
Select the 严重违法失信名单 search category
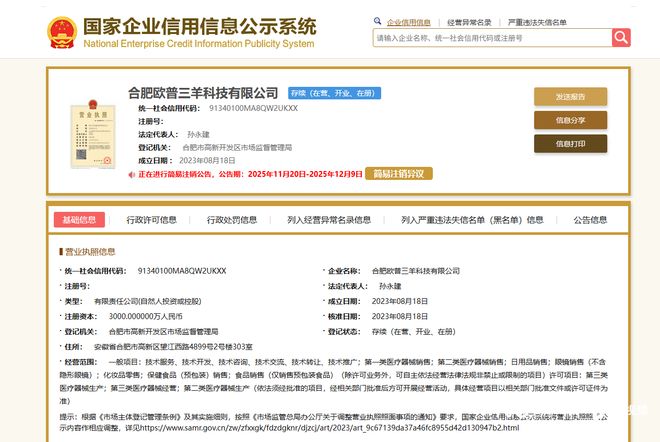click(537, 22)
